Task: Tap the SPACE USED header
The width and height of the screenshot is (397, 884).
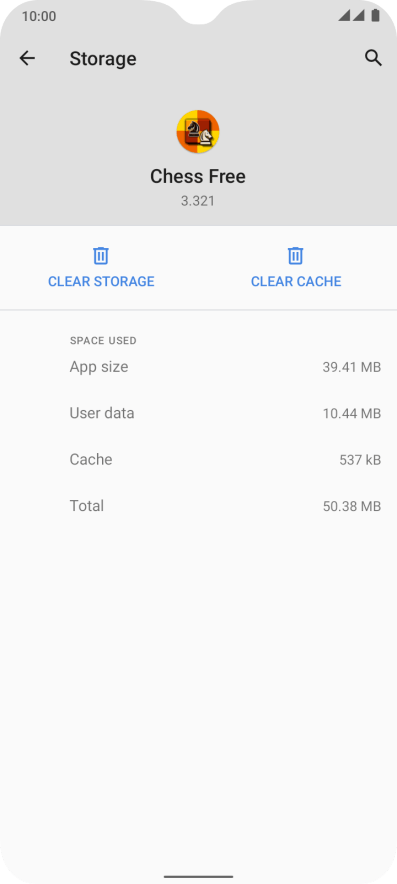Action: [103, 341]
